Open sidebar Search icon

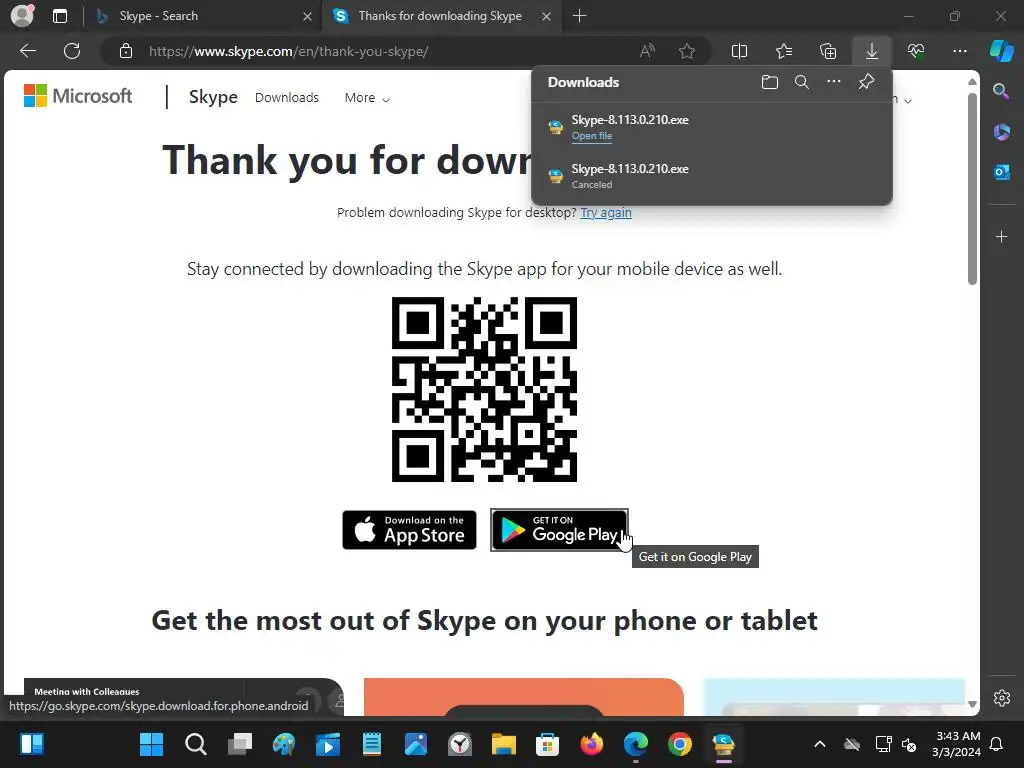click(1001, 91)
